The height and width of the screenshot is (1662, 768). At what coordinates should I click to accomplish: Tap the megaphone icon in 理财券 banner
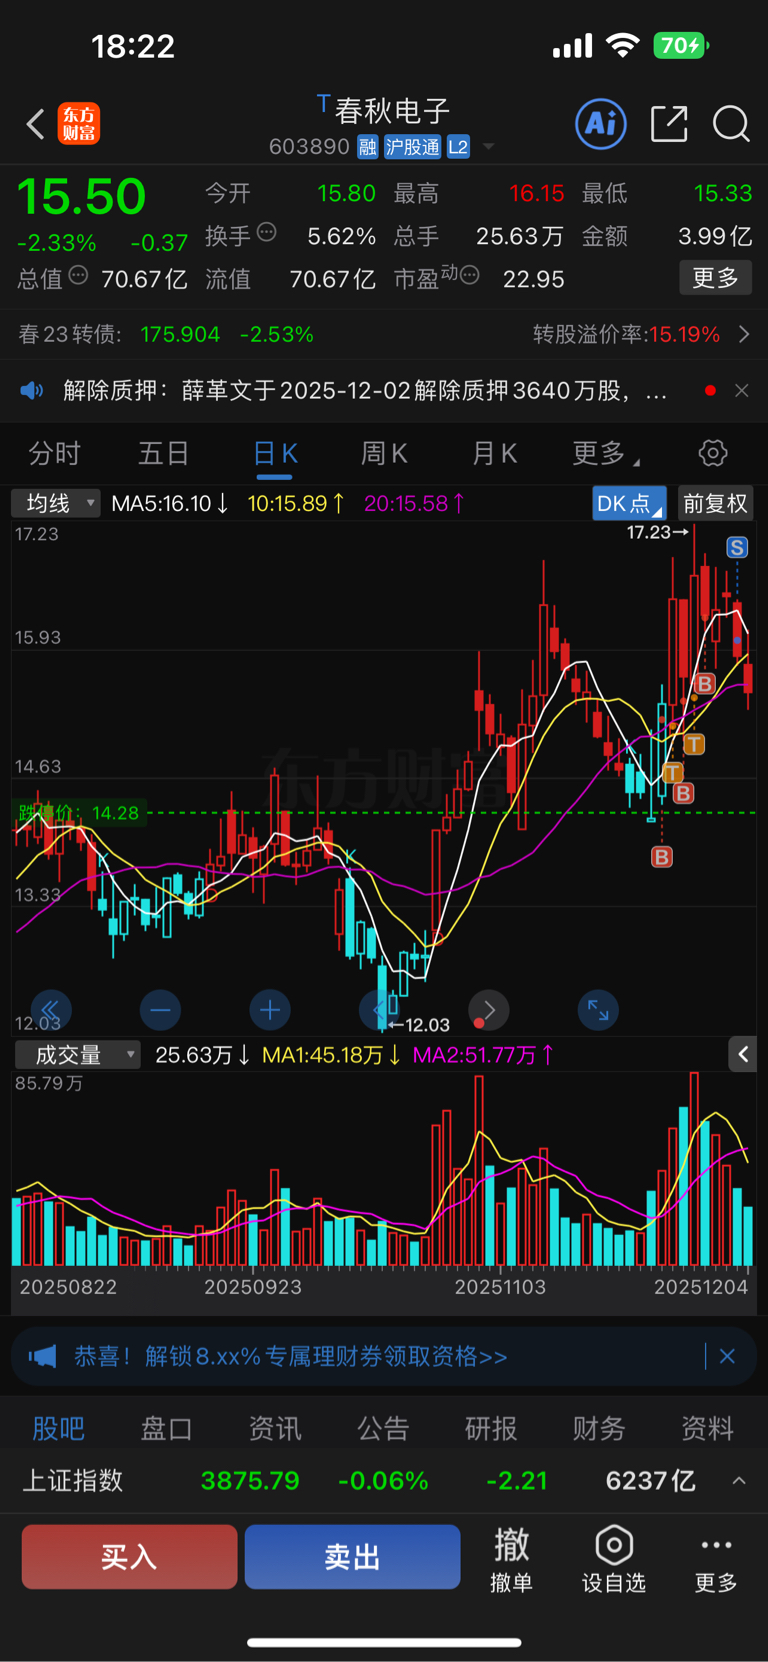coord(42,1356)
